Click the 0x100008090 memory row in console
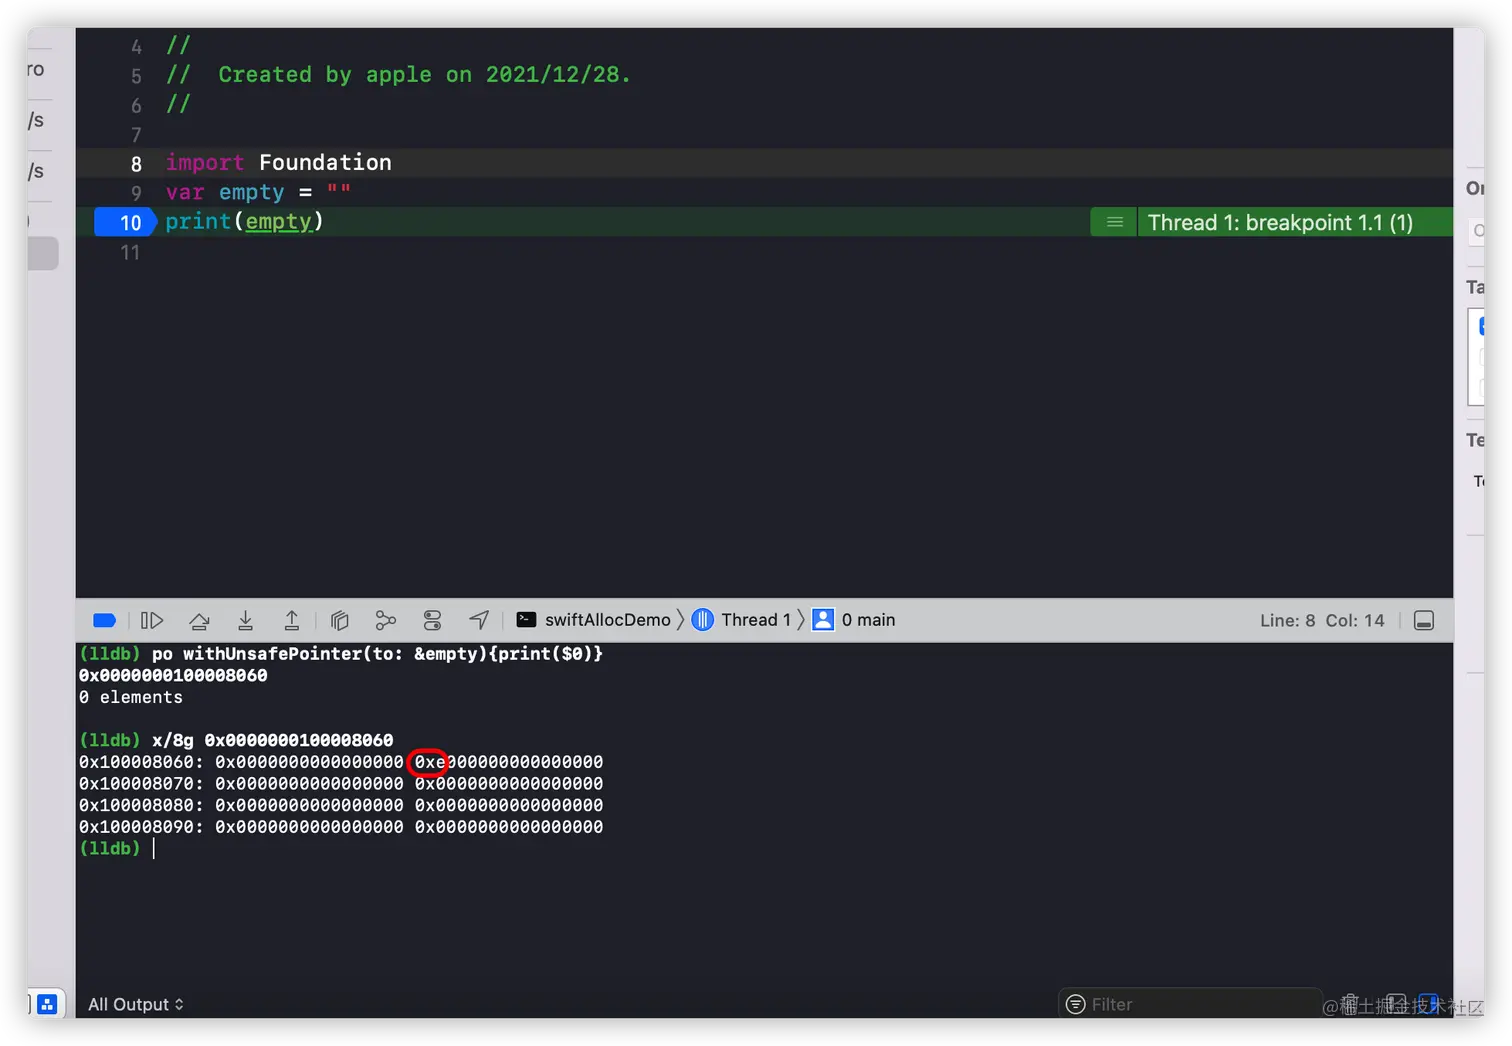1512x1046 pixels. coord(341,827)
